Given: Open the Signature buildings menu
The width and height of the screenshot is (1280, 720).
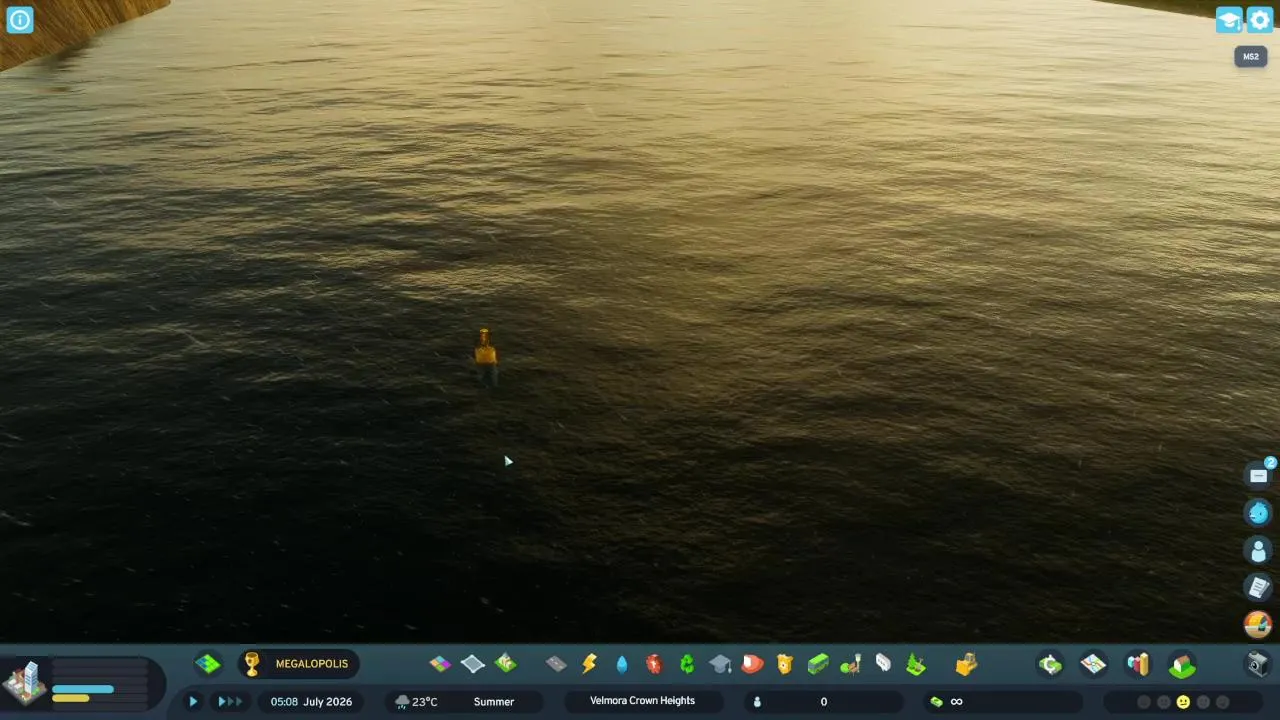Looking at the screenshot, I should point(506,663).
